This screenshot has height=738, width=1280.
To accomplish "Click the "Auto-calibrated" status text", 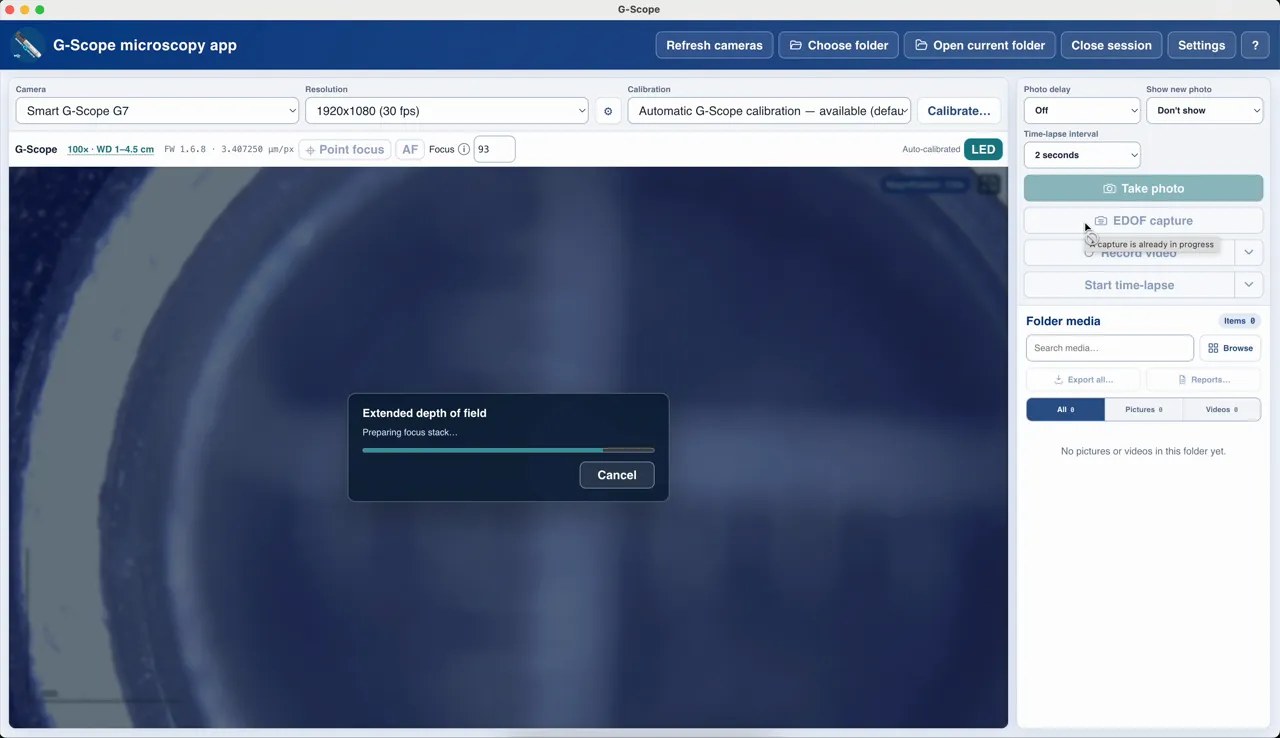I will coord(931,150).
